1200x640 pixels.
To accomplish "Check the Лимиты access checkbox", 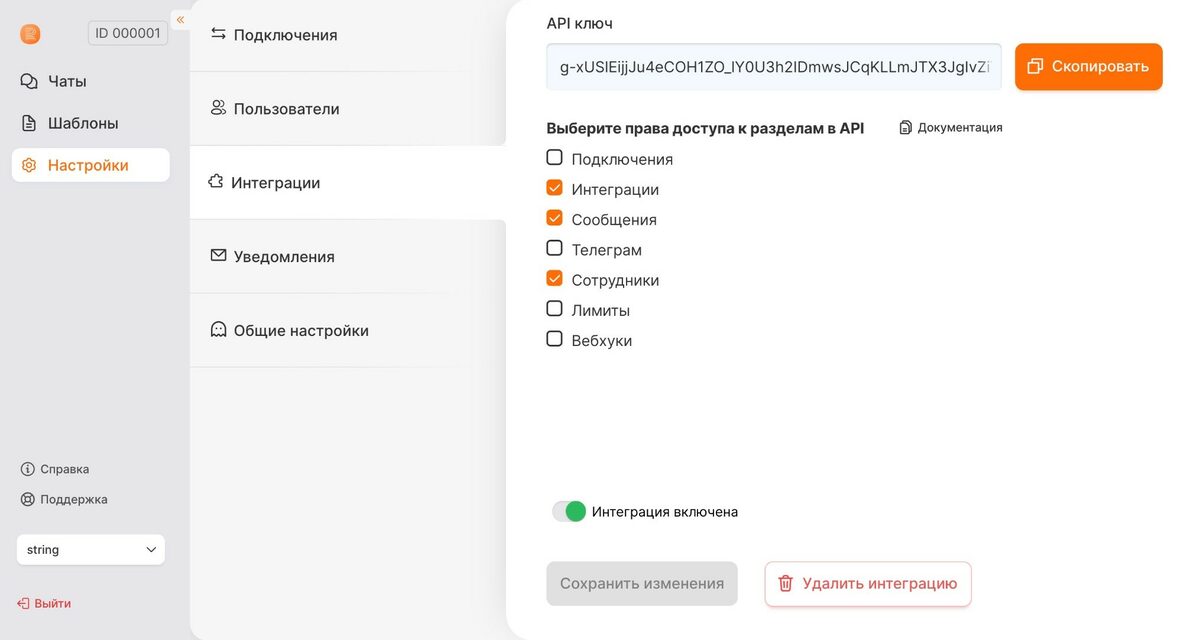I will tap(554, 308).
